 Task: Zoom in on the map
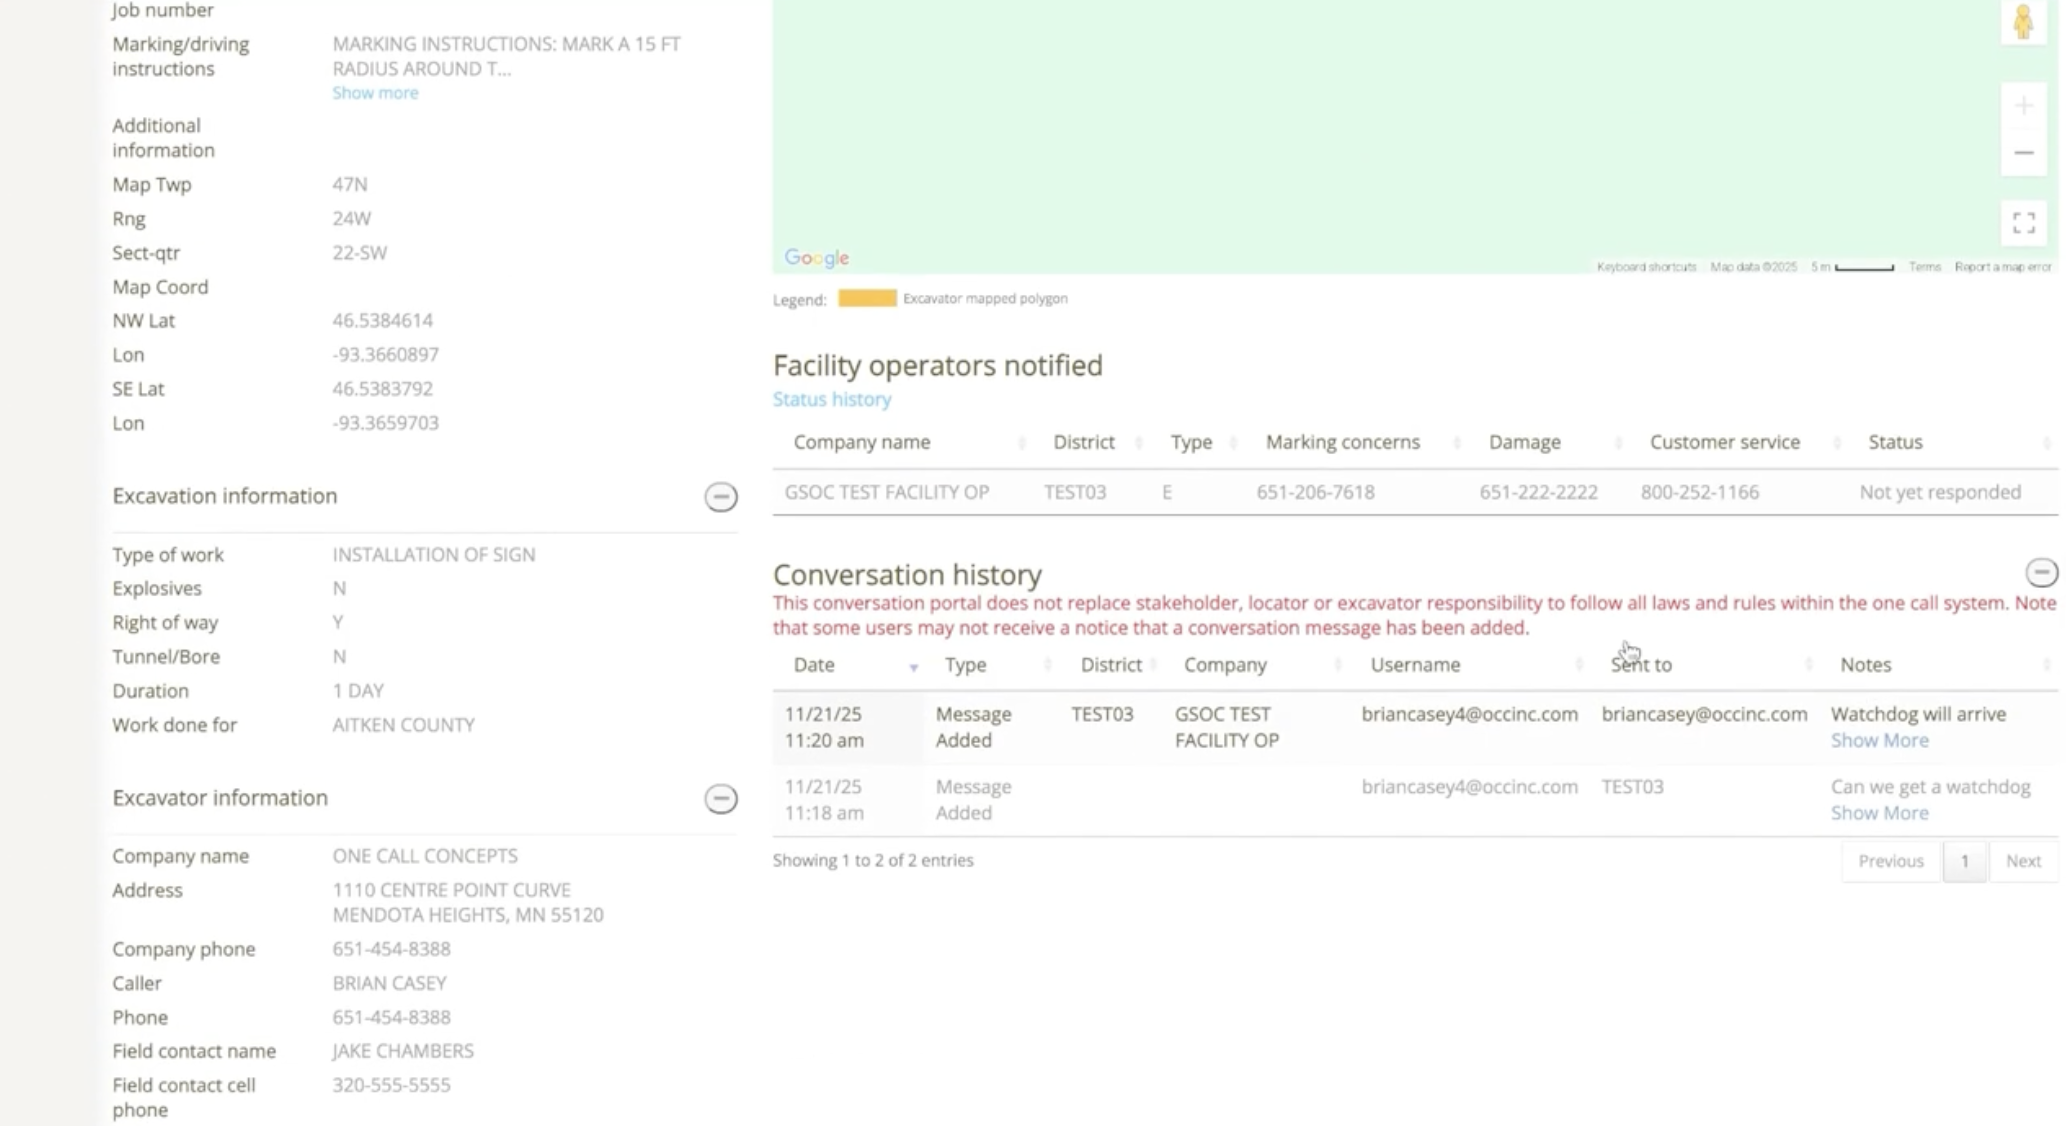[2023, 106]
